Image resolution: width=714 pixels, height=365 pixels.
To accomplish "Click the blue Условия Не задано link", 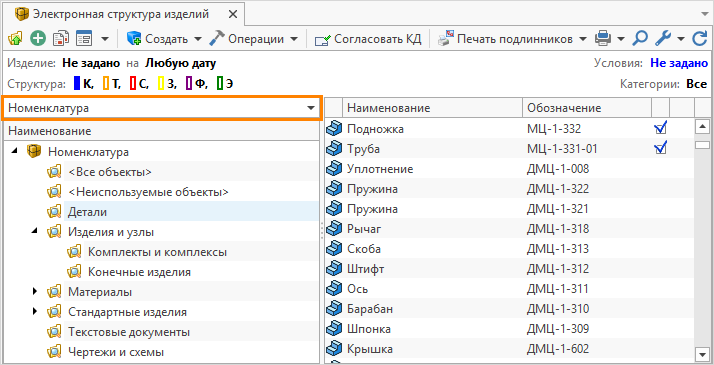I will [679, 63].
